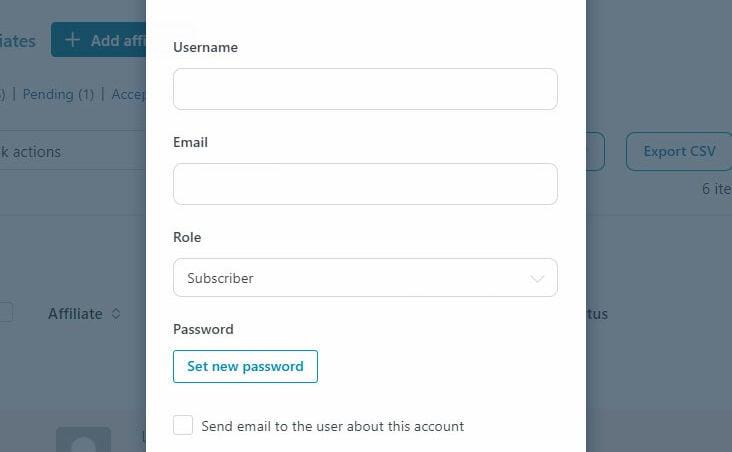The image size is (732, 452).
Task: Click the Affiliate column sort arrows icon
Action: coord(116,314)
